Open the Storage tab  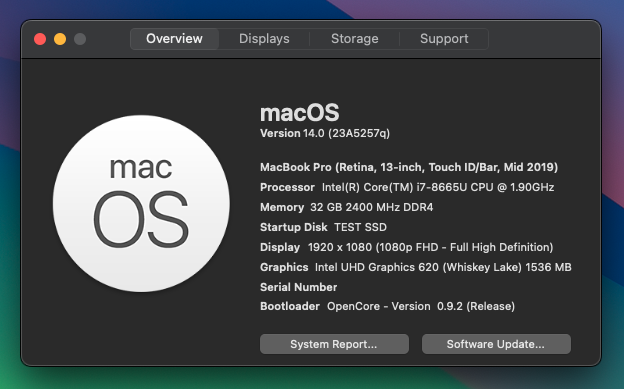click(x=355, y=39)
